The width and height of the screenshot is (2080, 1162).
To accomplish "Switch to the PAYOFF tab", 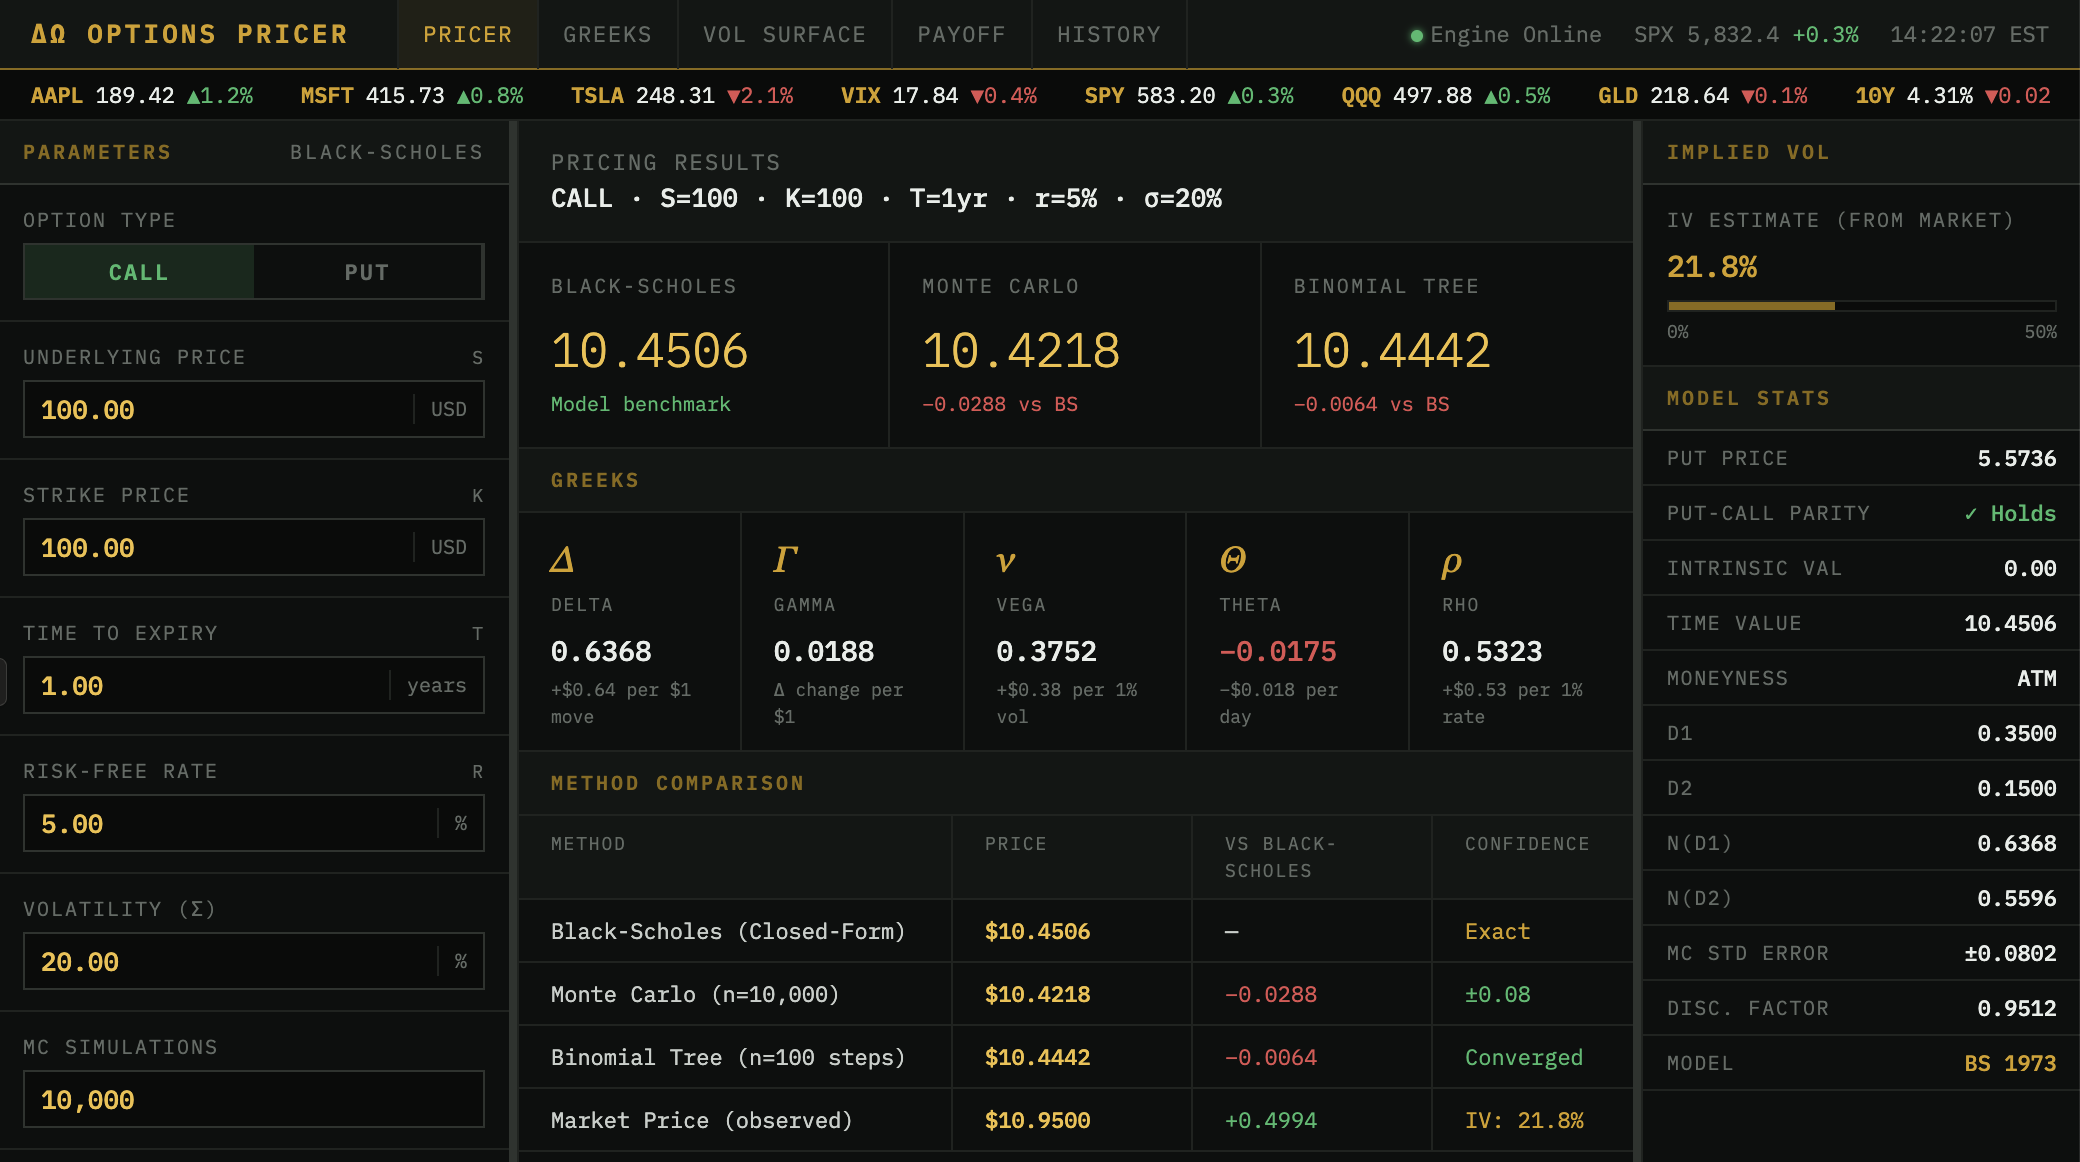I will [961, 34].
